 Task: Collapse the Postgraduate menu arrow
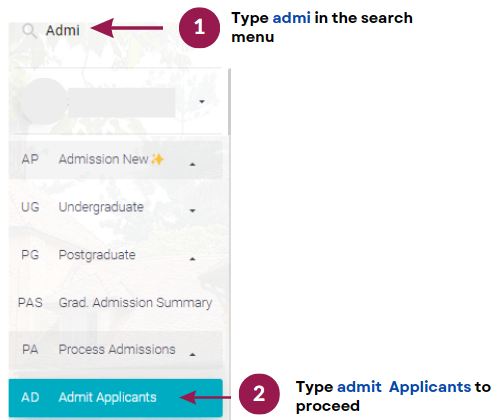(192, 259)
